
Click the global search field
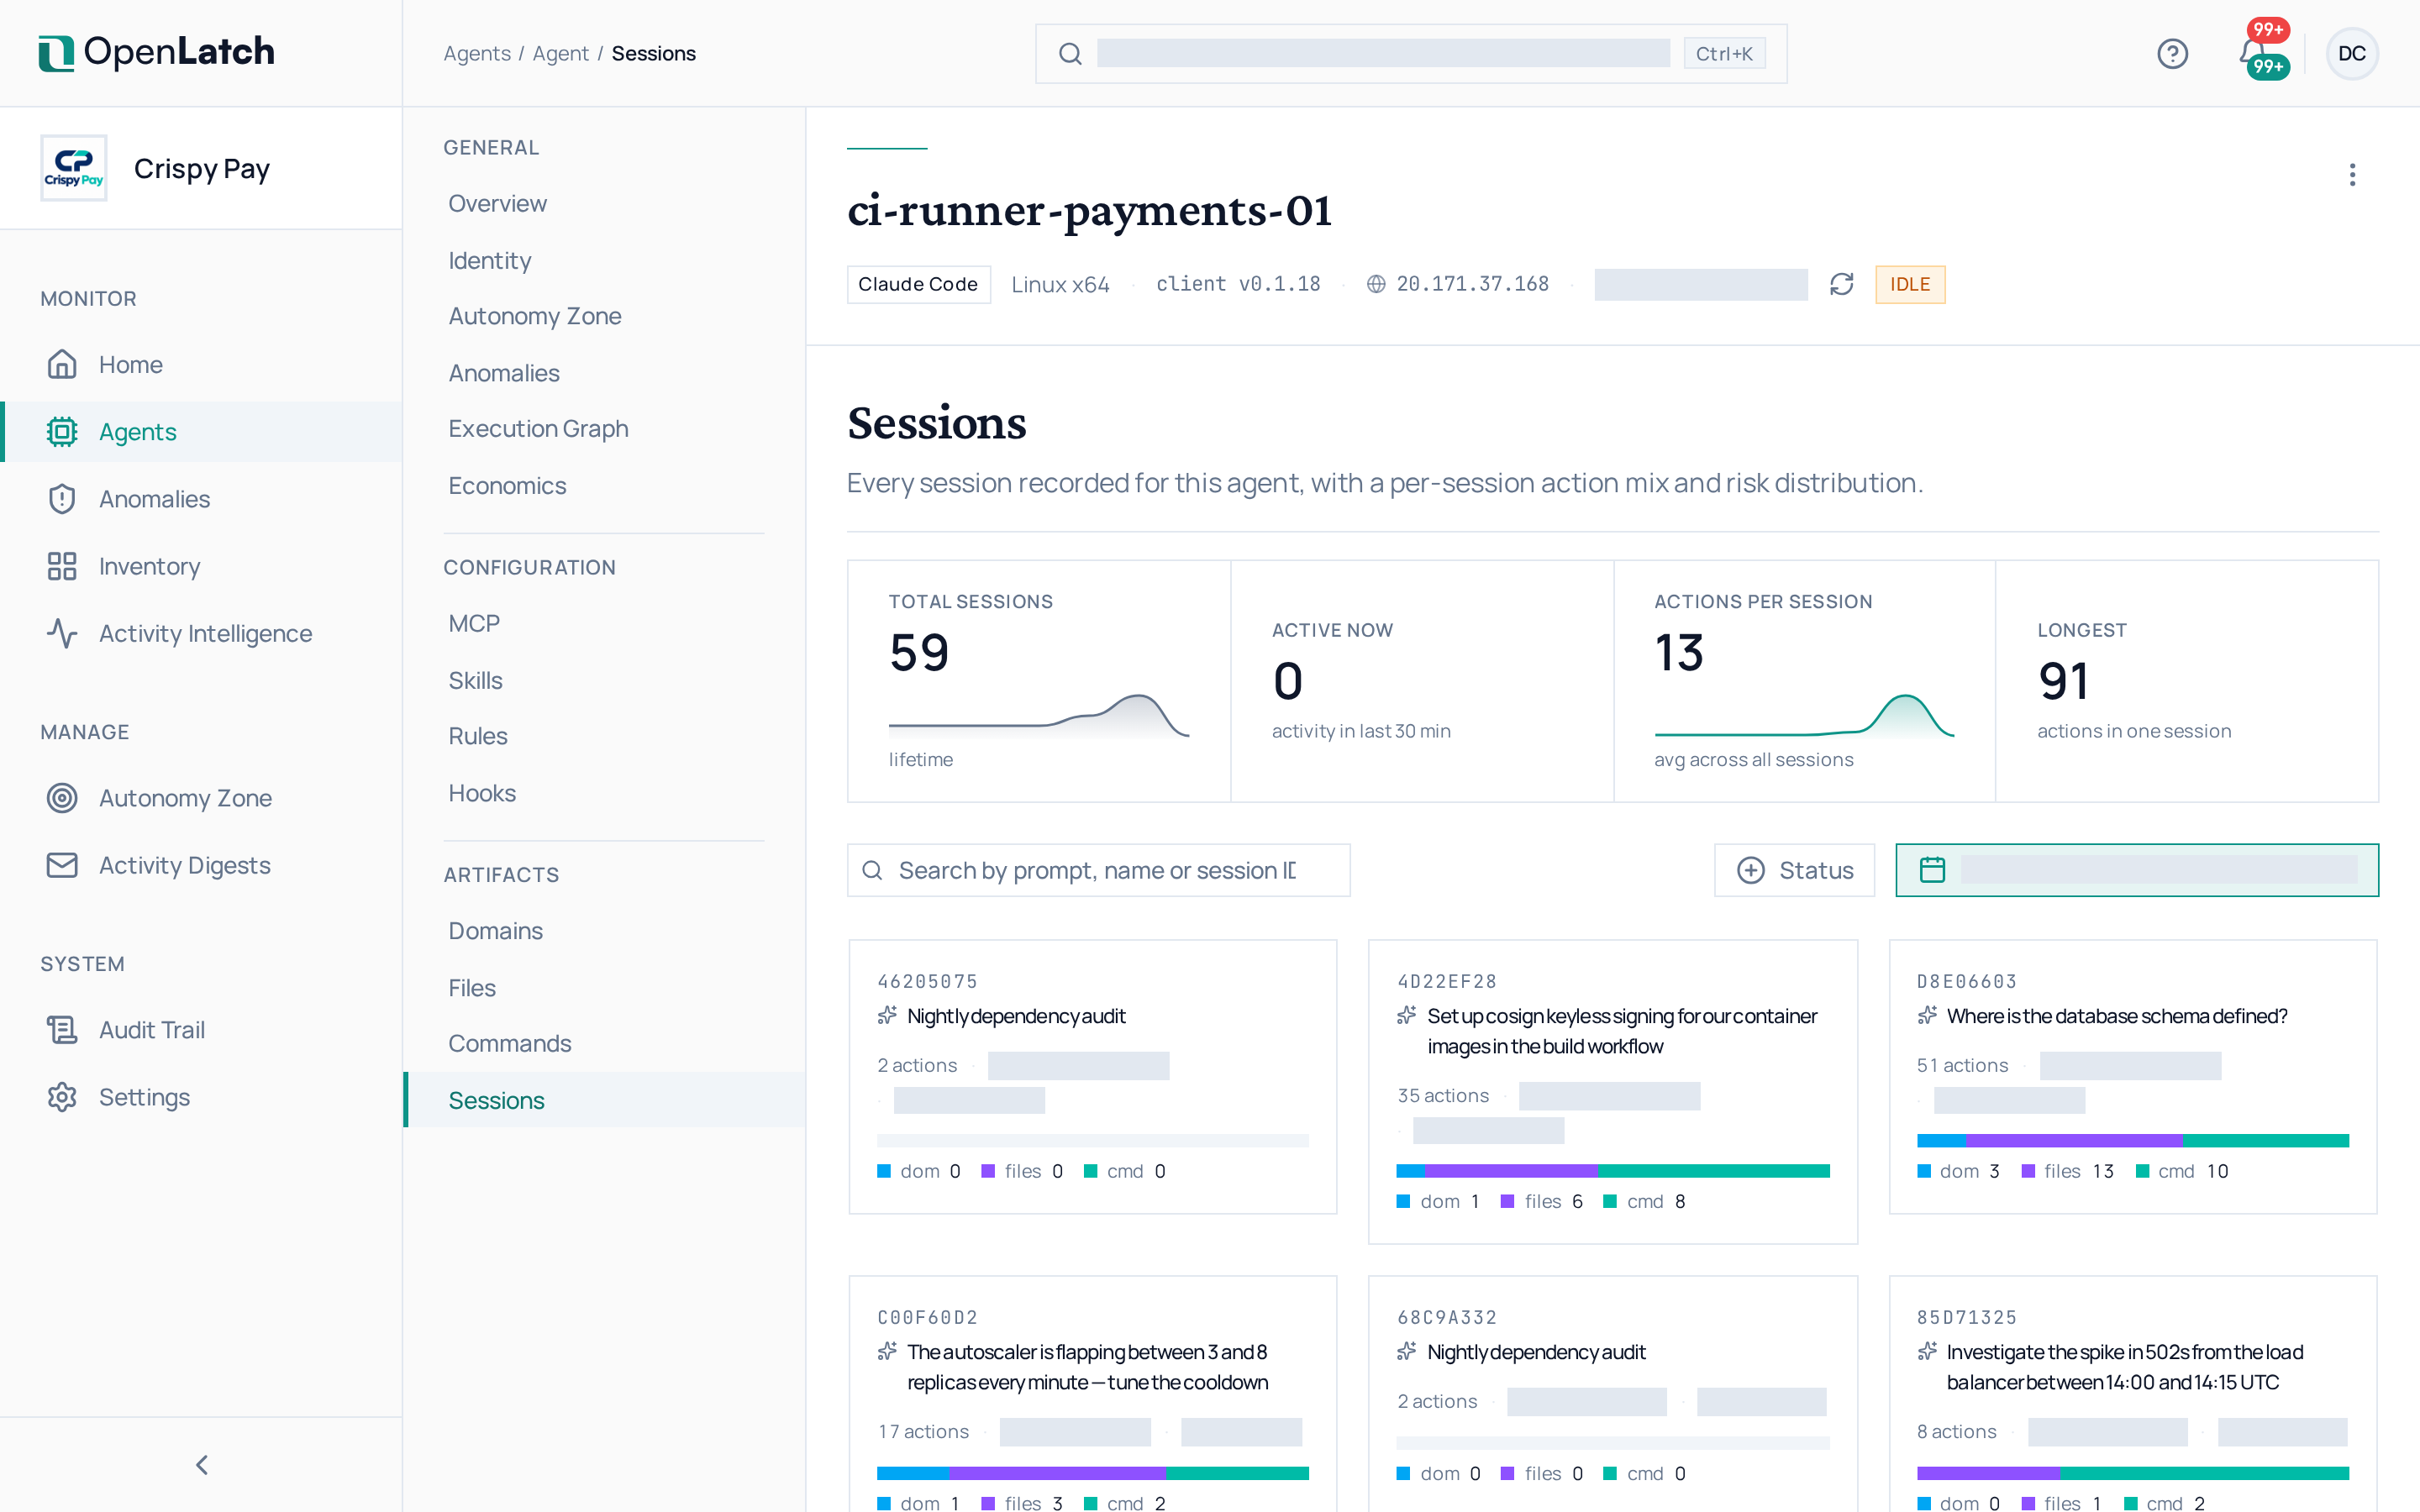[x=1410, y=53]
